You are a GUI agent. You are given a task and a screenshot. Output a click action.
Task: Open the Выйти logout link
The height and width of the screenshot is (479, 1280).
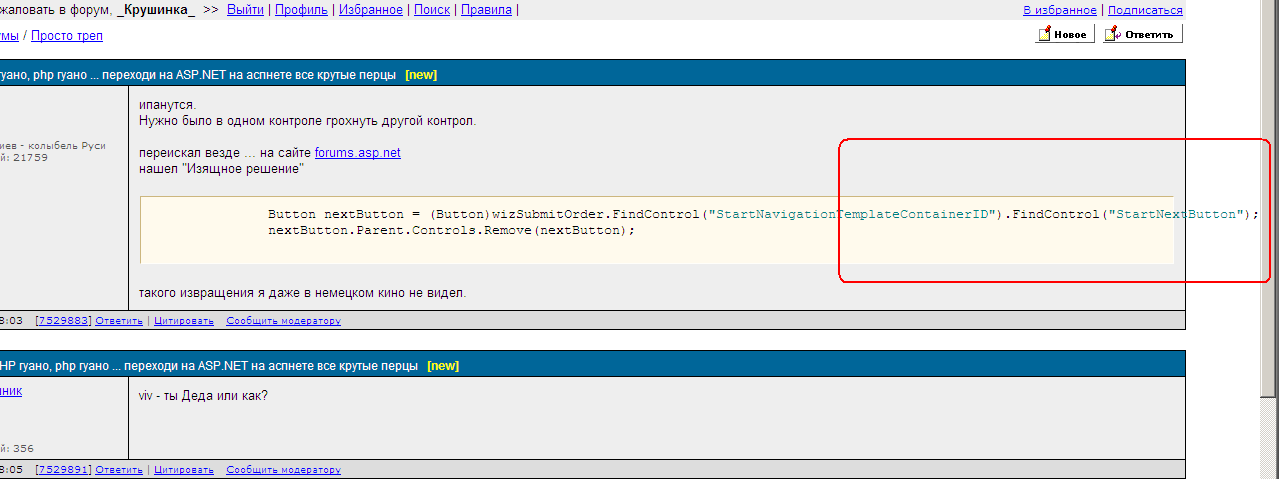245,10
